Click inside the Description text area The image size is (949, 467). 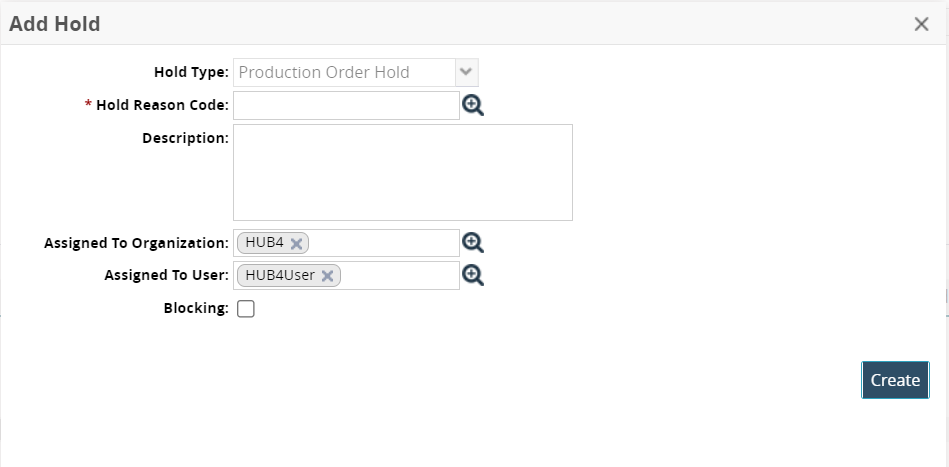[402, 172]
